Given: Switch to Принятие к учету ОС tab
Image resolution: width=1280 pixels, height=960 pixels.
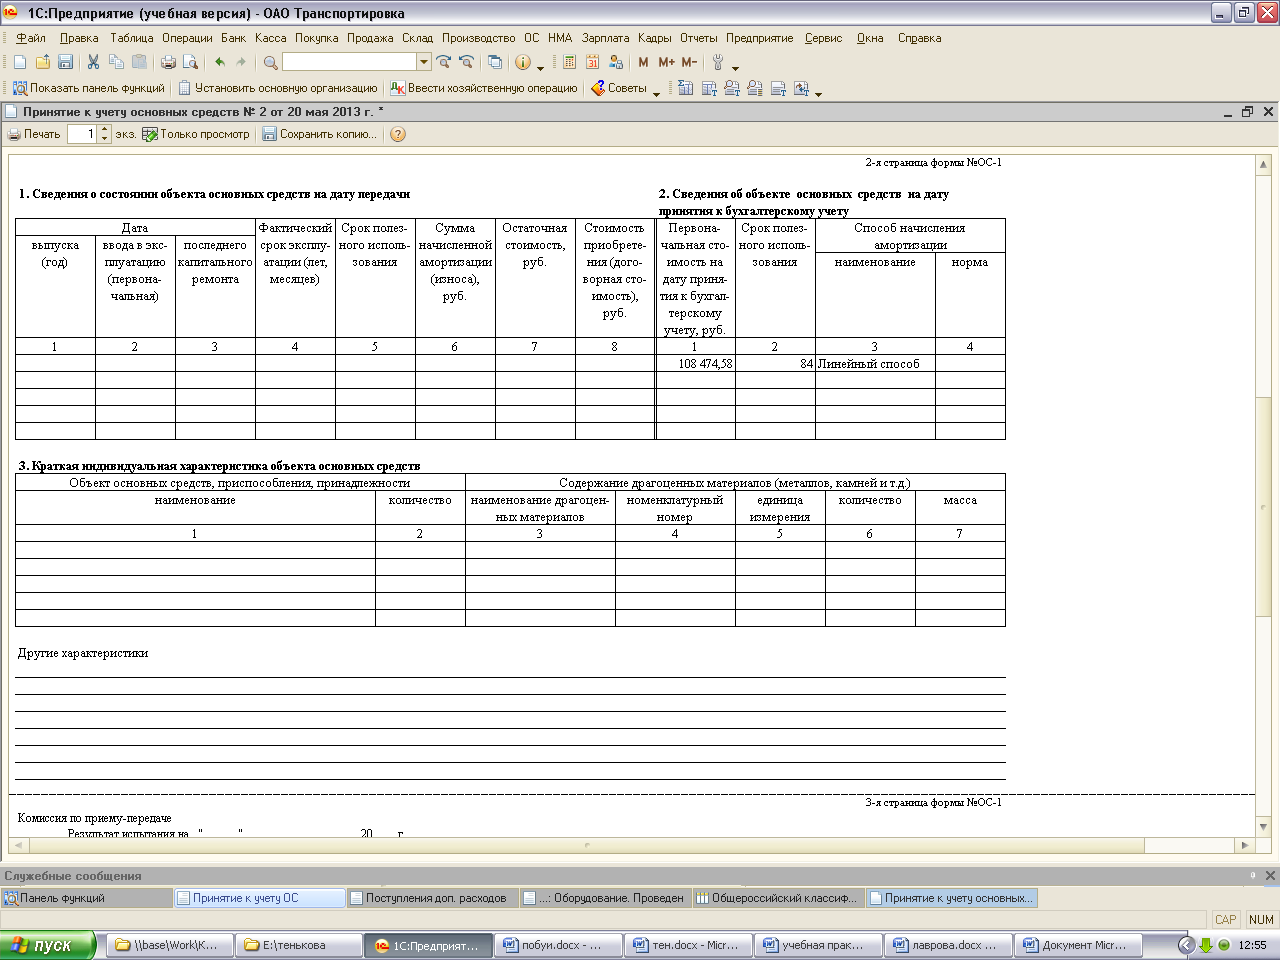Looking at the screenshot, I should click(259, 898).
